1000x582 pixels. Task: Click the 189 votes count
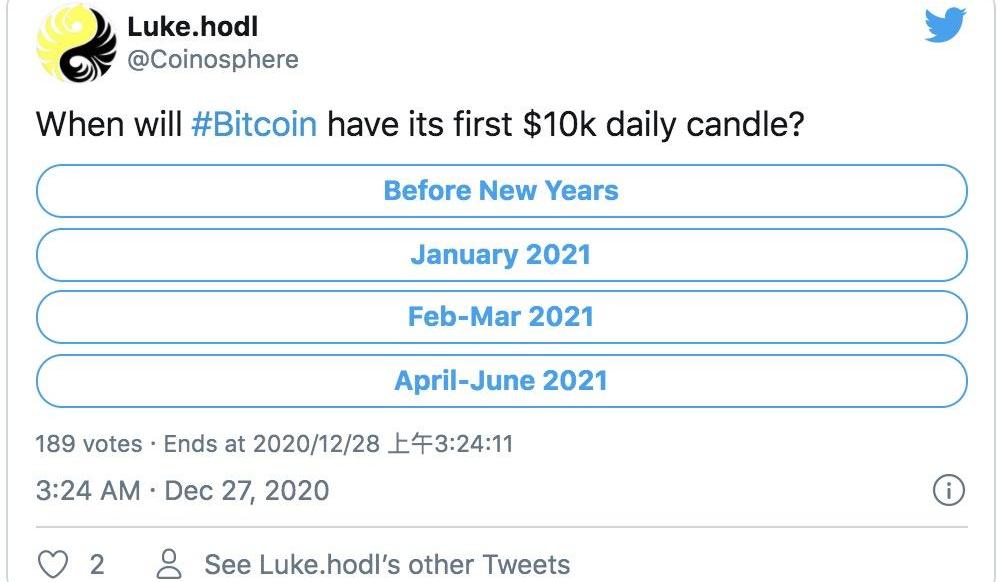pyautogui.click(x=89, y=444)
